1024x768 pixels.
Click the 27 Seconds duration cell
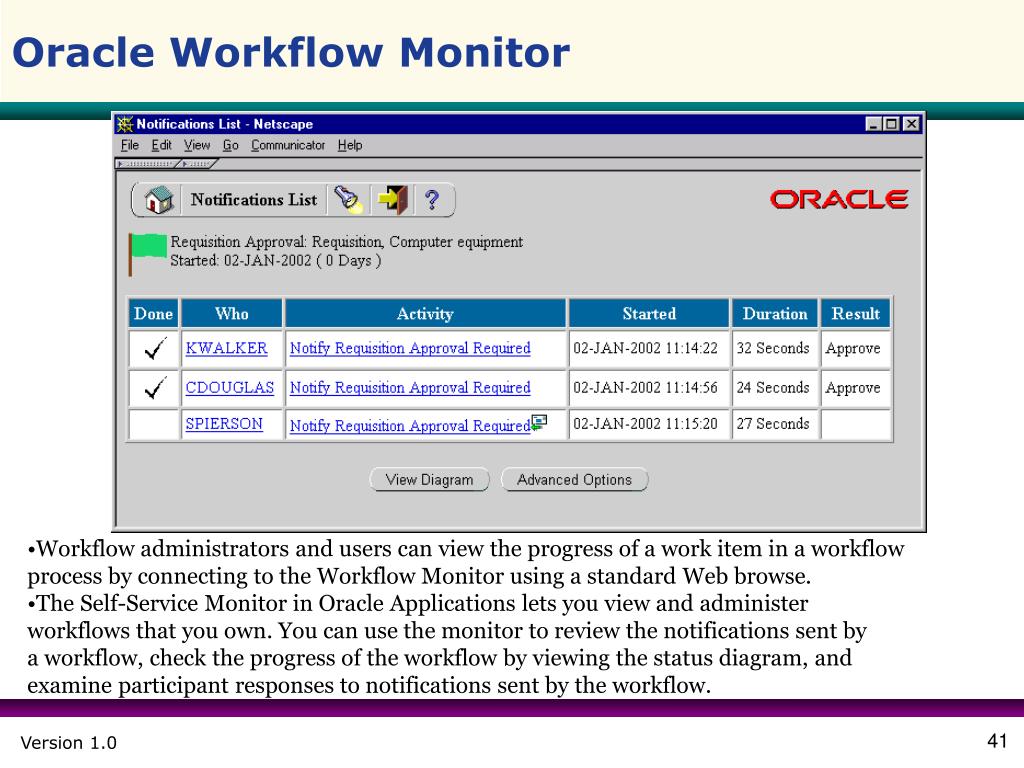[773, 424]
